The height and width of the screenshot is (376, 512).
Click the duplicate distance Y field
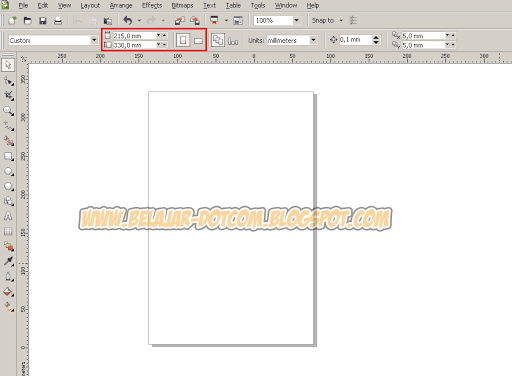[423, 45]
